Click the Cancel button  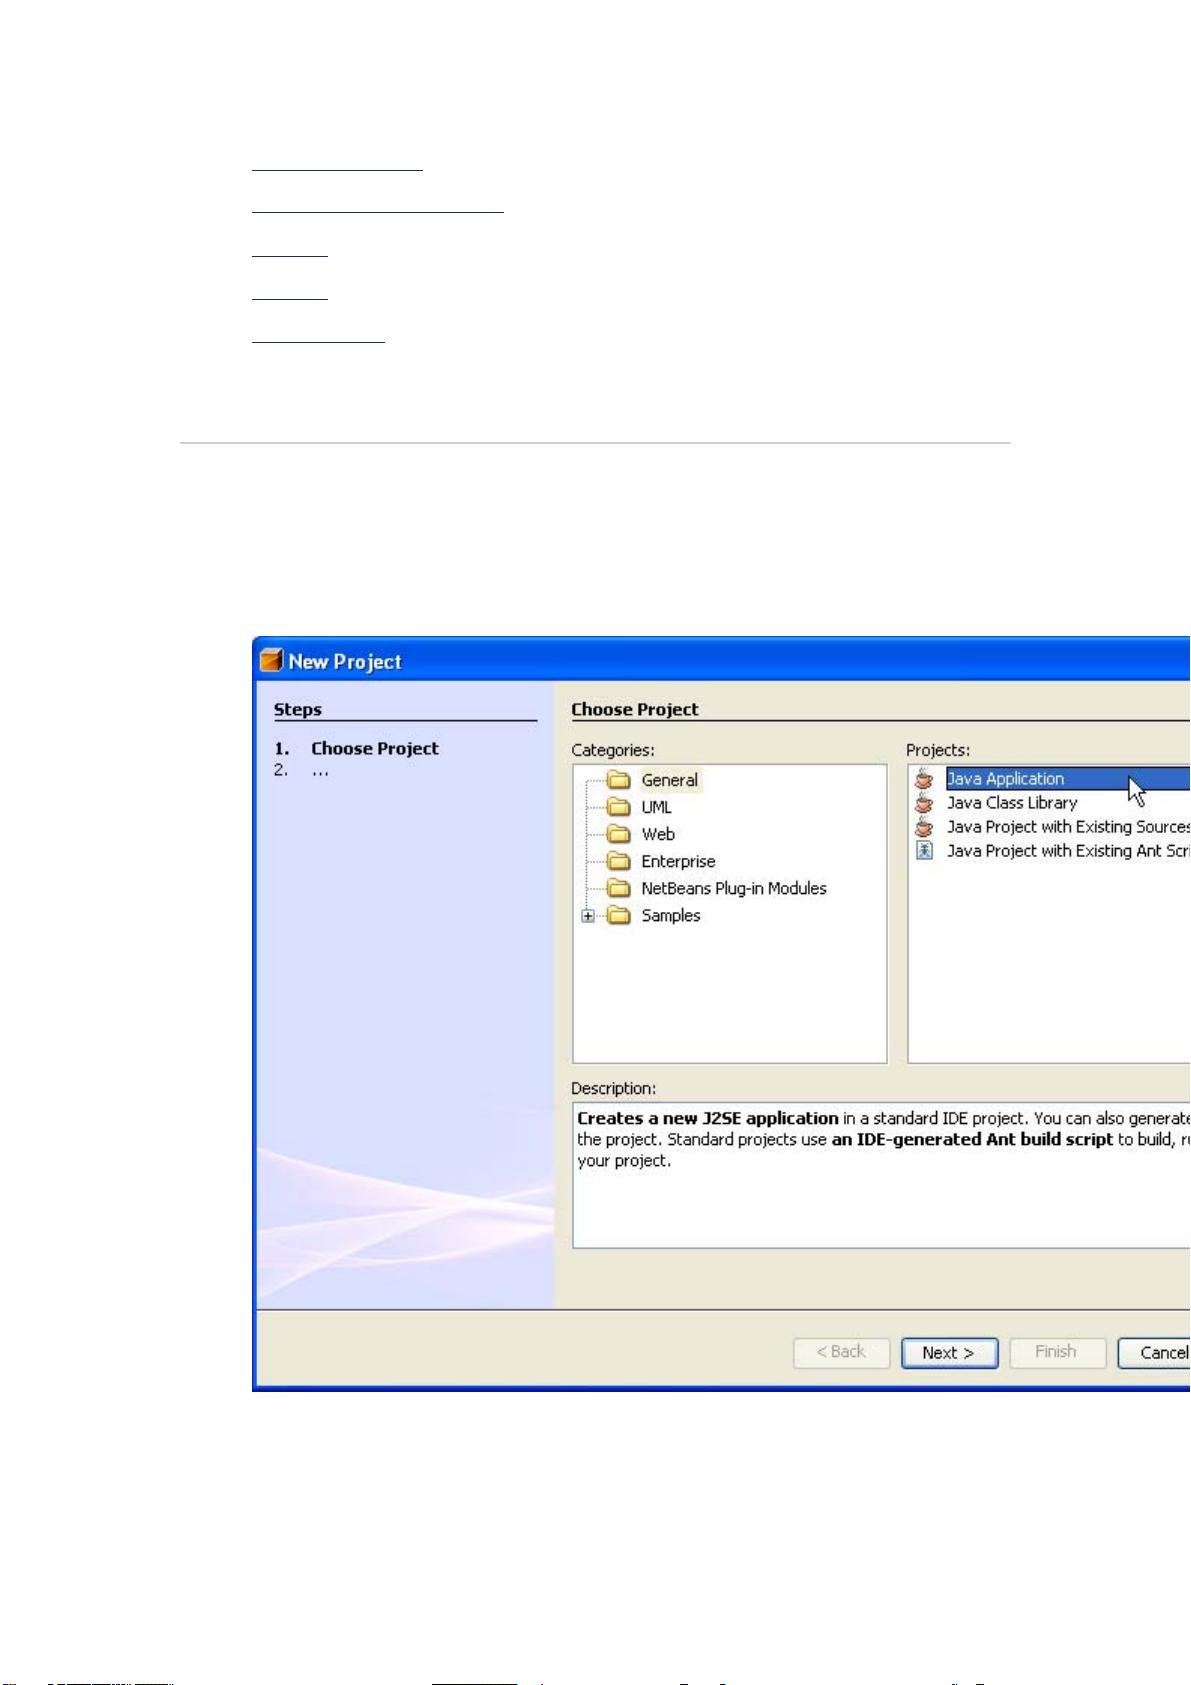point(1154,1353)
